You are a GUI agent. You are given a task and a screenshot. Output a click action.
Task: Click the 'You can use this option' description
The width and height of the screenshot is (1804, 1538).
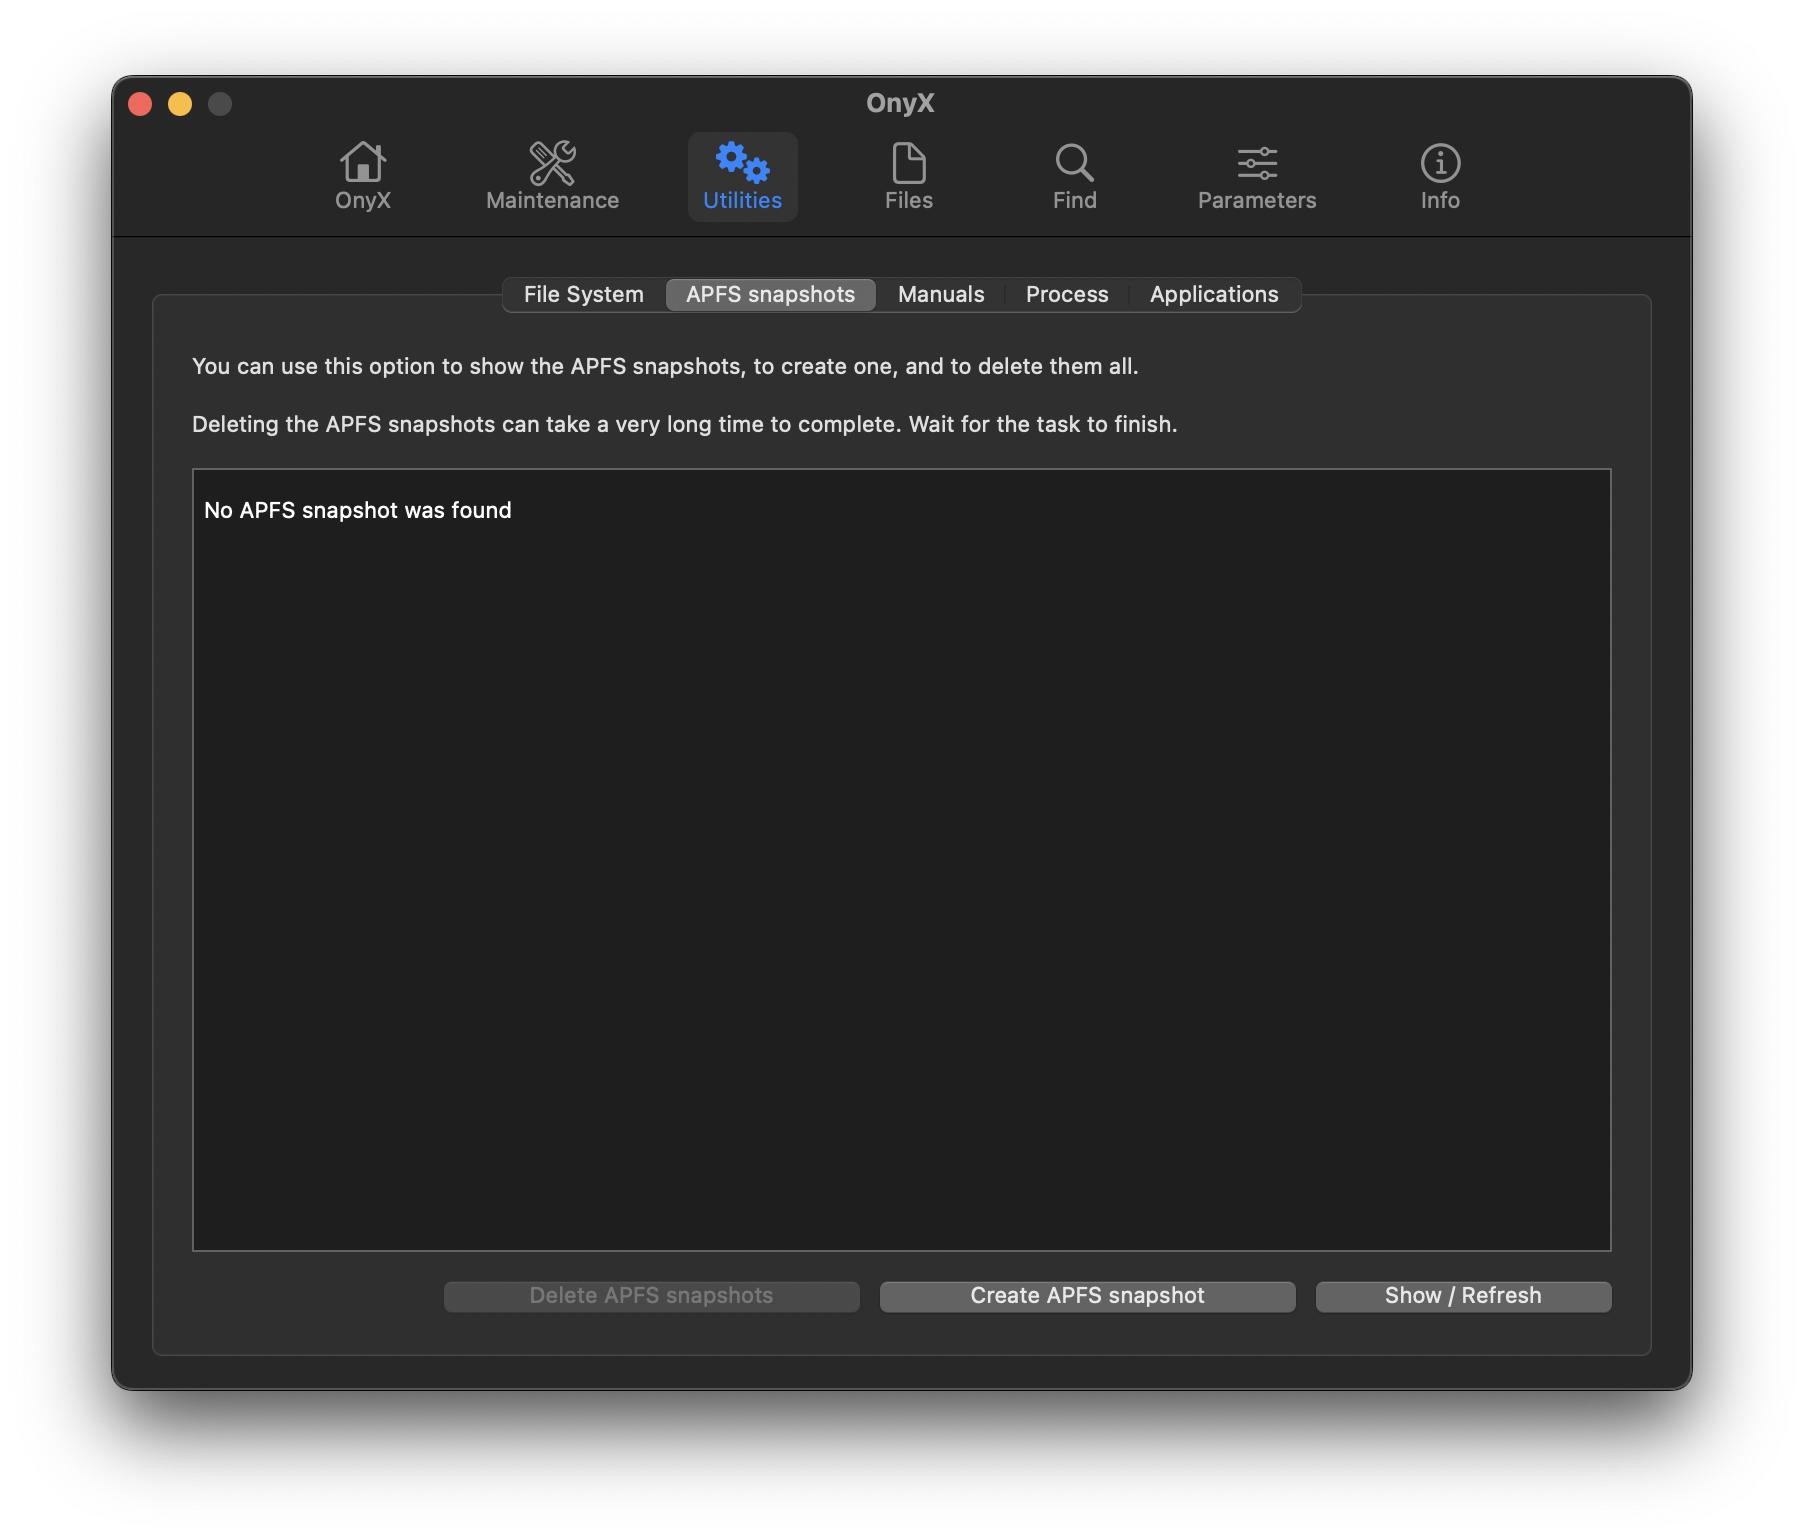coord(665,367)
